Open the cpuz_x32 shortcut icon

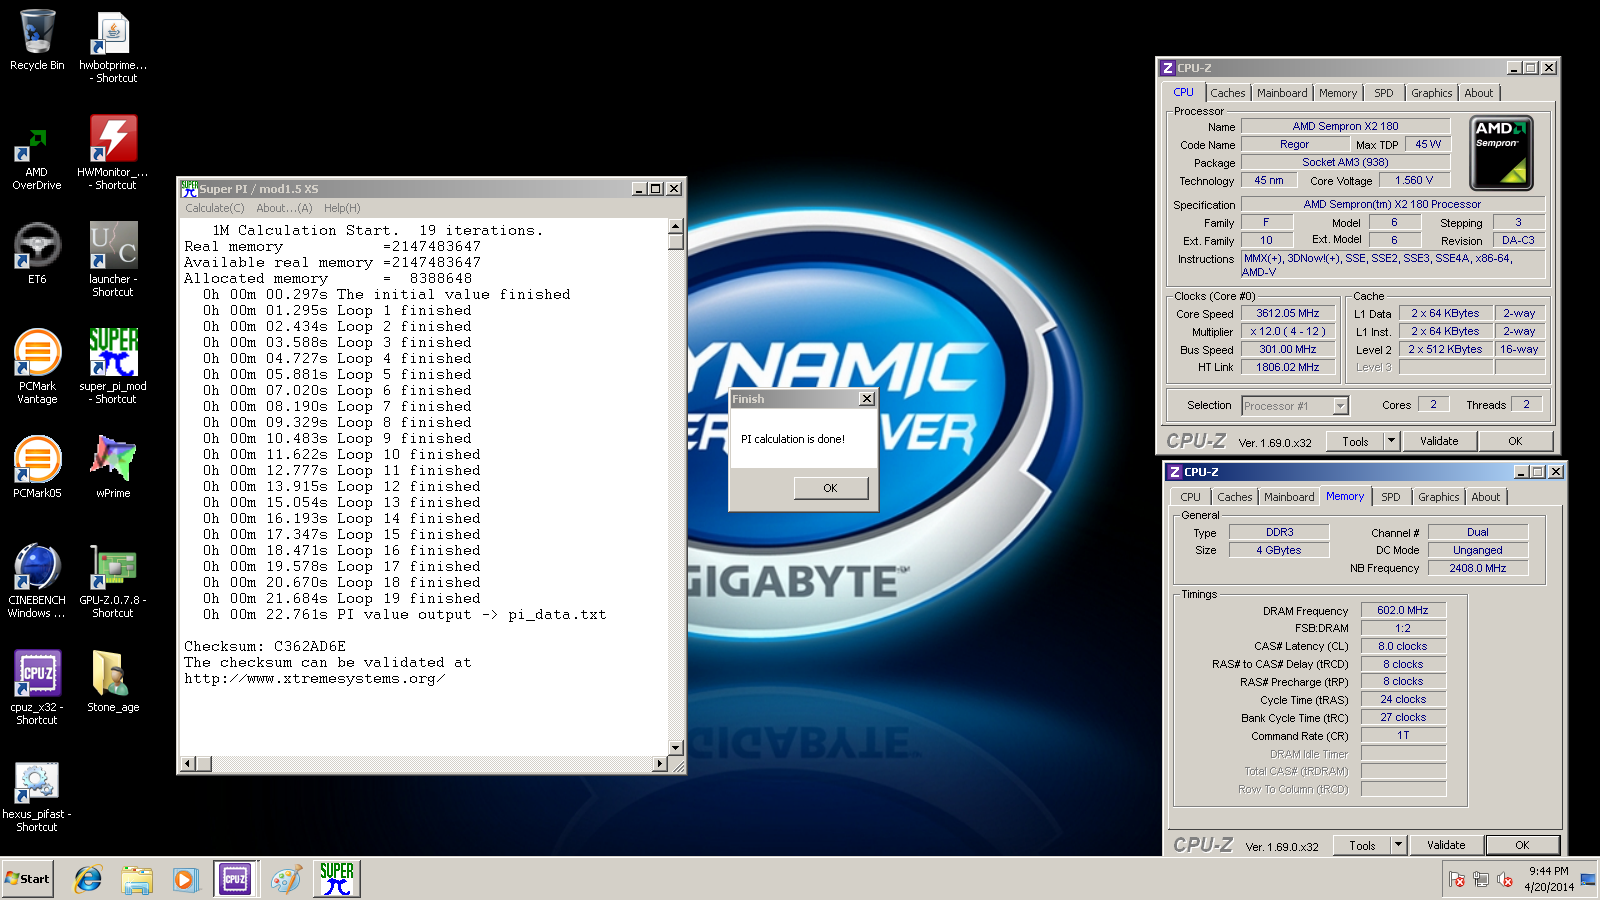coord(37,687)
